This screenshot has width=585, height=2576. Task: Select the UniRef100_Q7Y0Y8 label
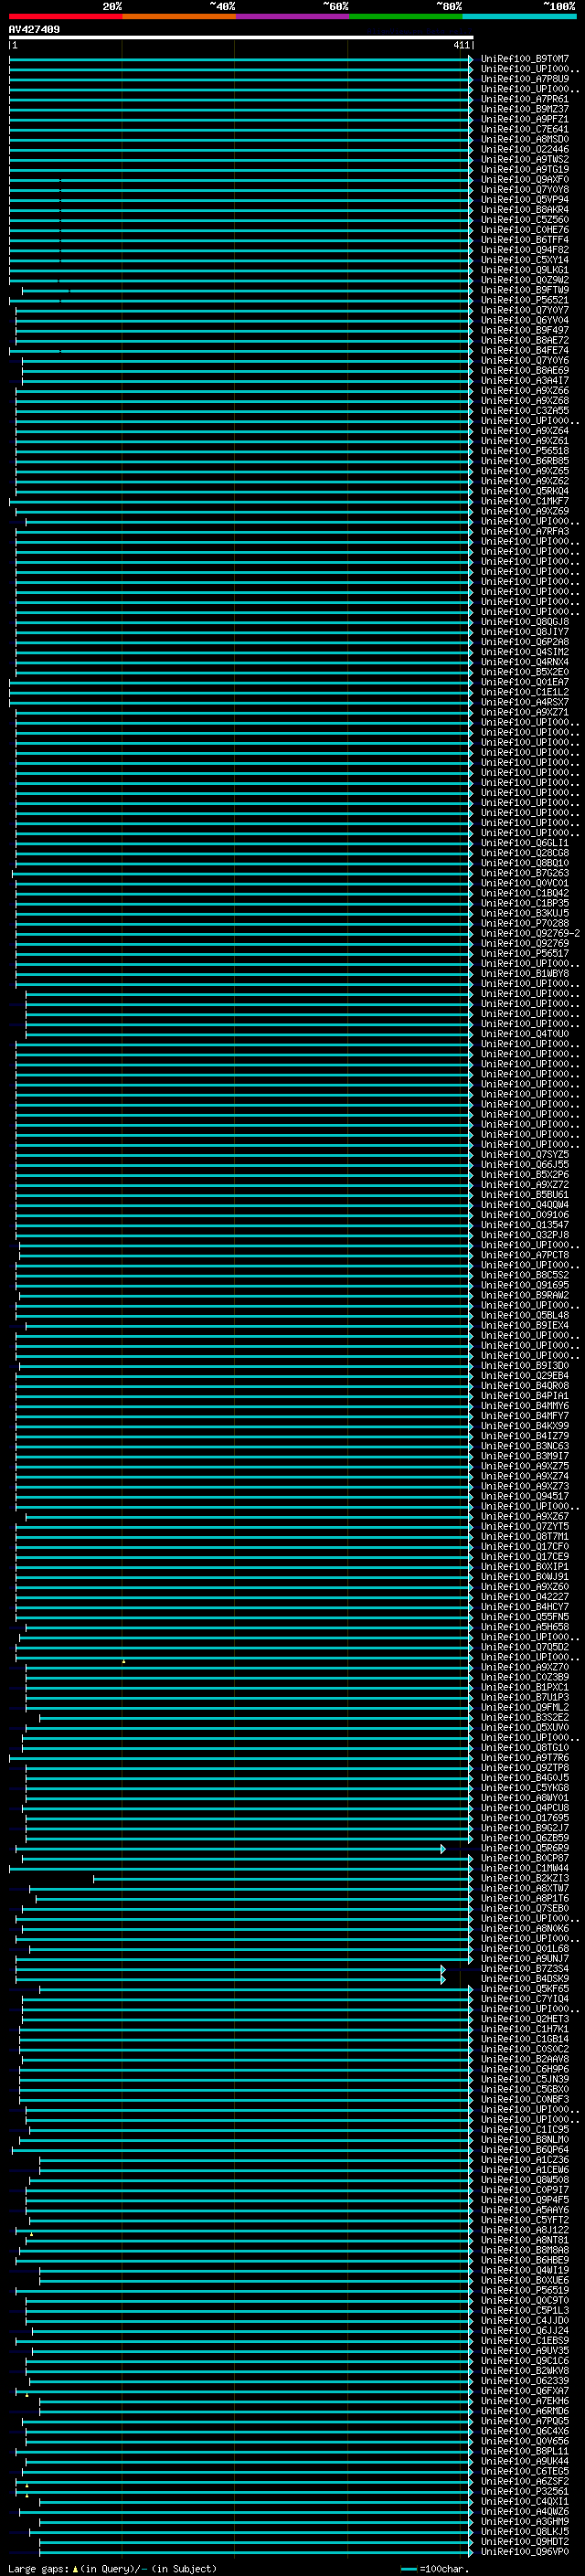click(525, 189)
